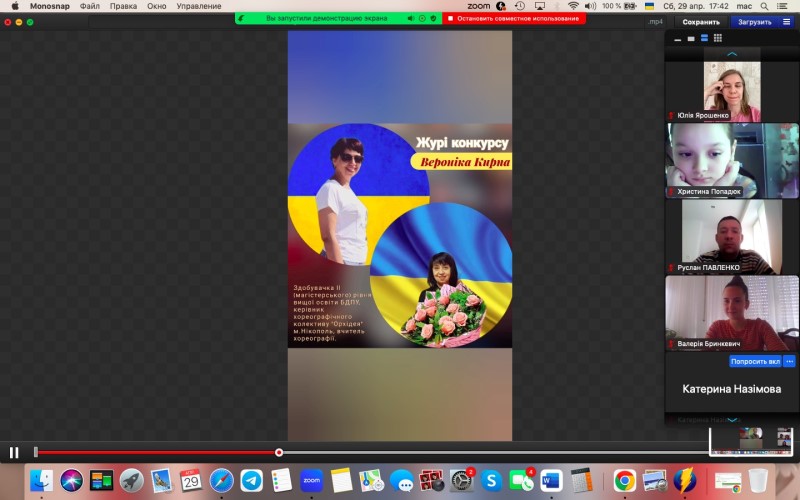Open Notification Center list icon in the menu bar
This screenshot has height=500, width=800.
782,6
